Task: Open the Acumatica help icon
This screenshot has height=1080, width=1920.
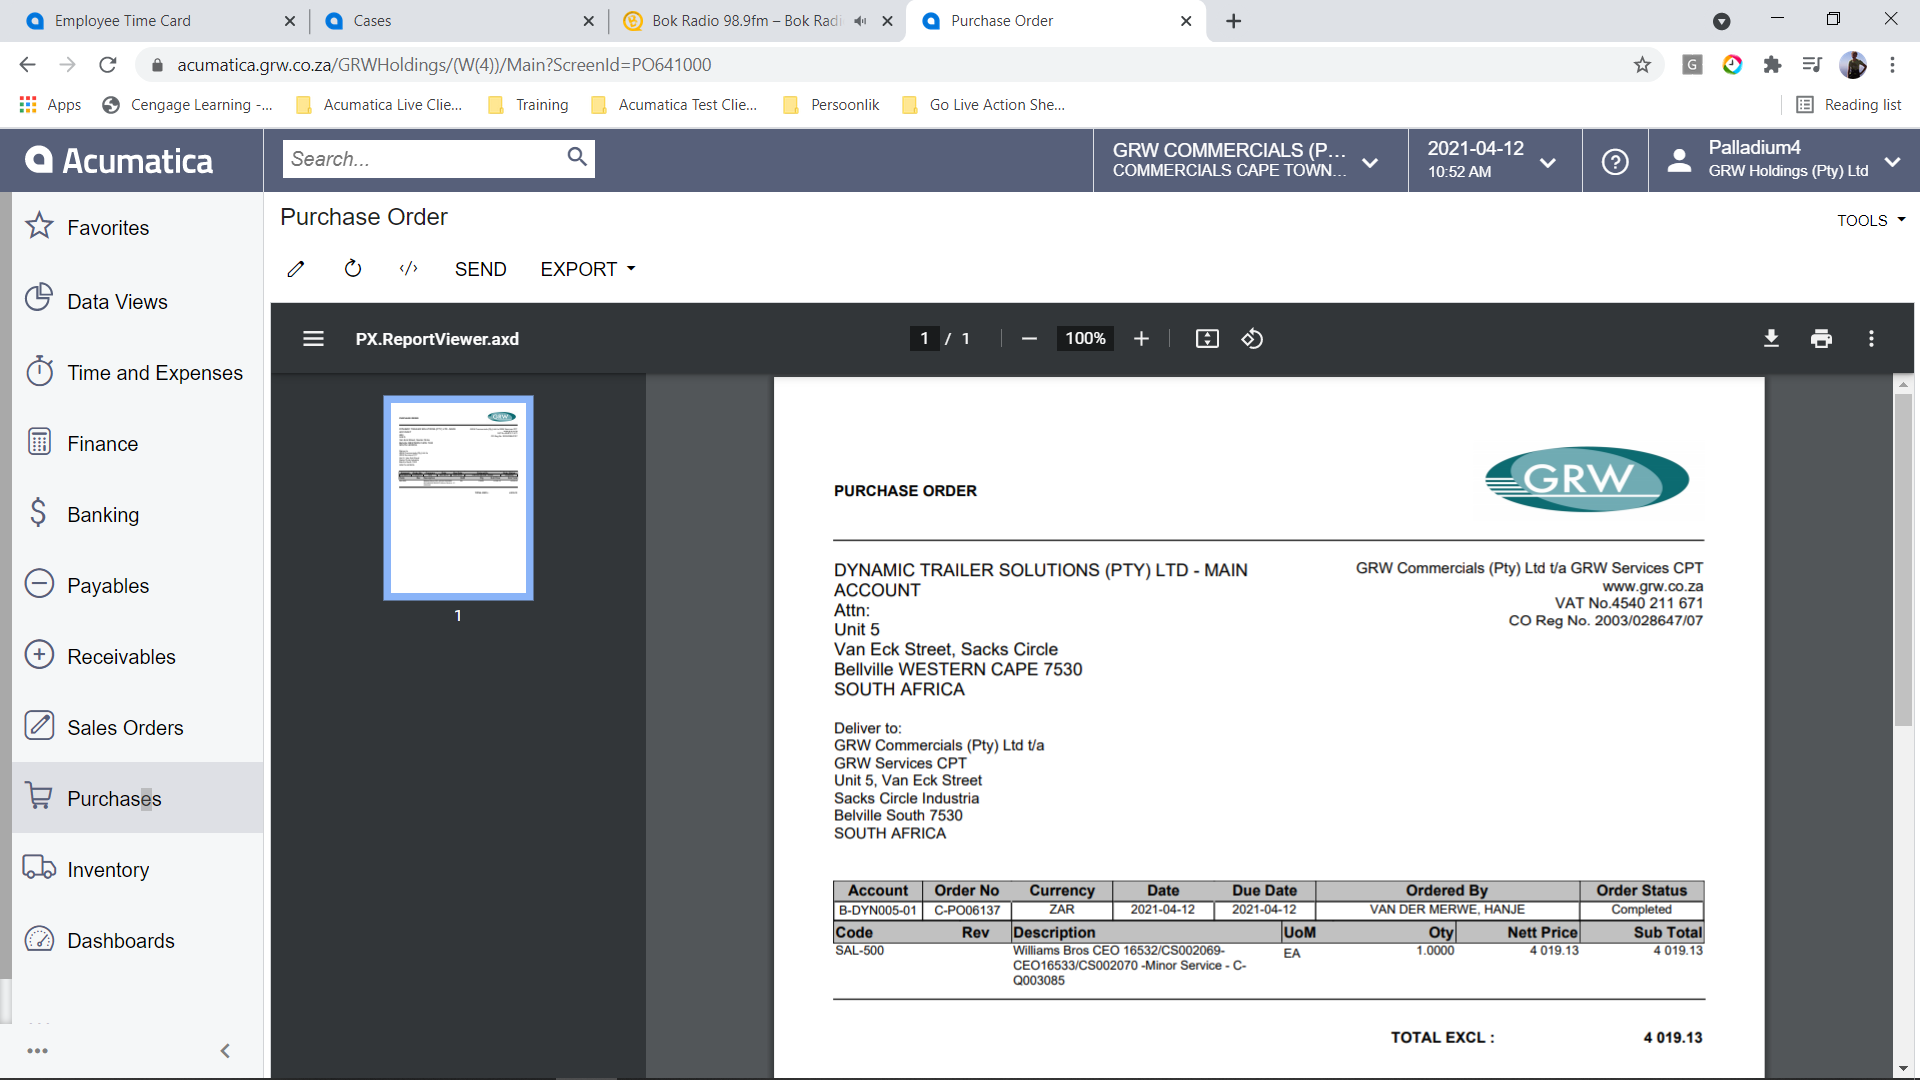Action: tap(1615, 161)
